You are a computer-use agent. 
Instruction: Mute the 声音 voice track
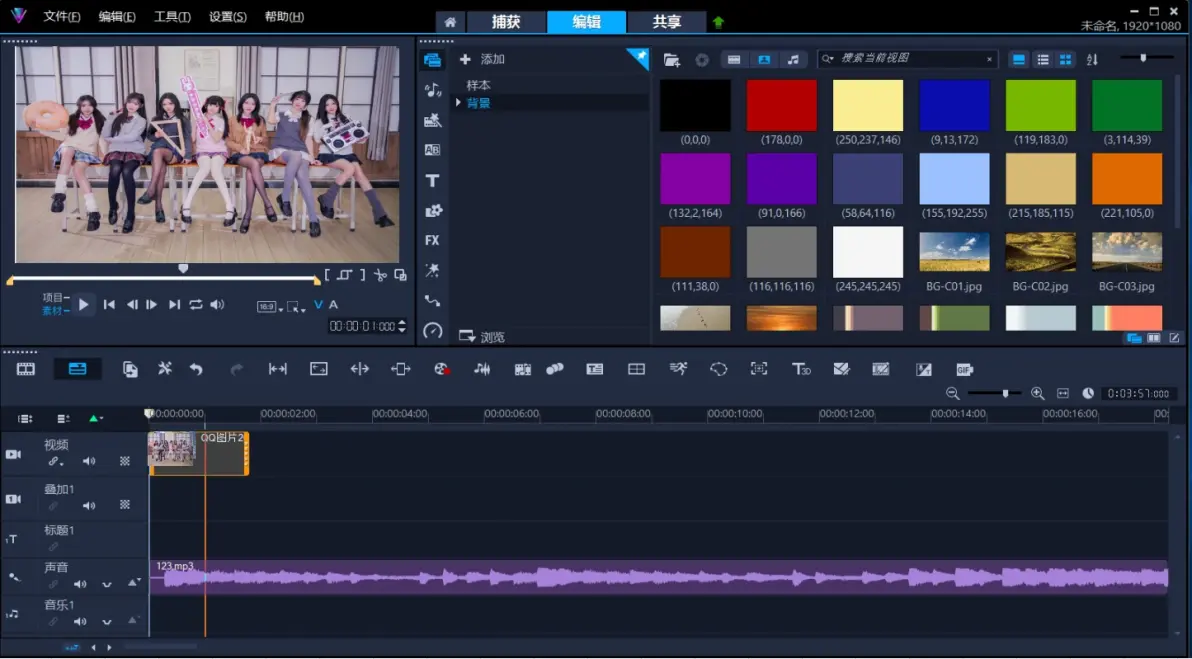80,584
